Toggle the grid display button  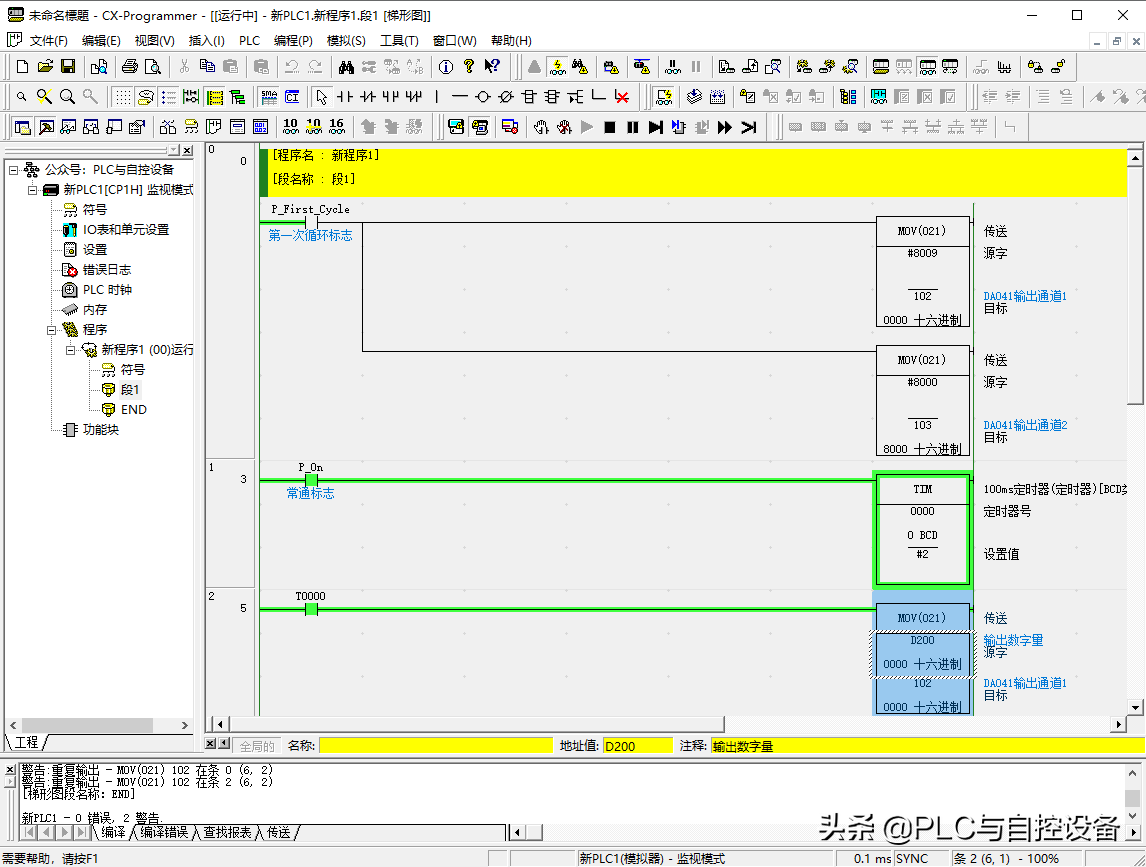click(x=122, y=97)
